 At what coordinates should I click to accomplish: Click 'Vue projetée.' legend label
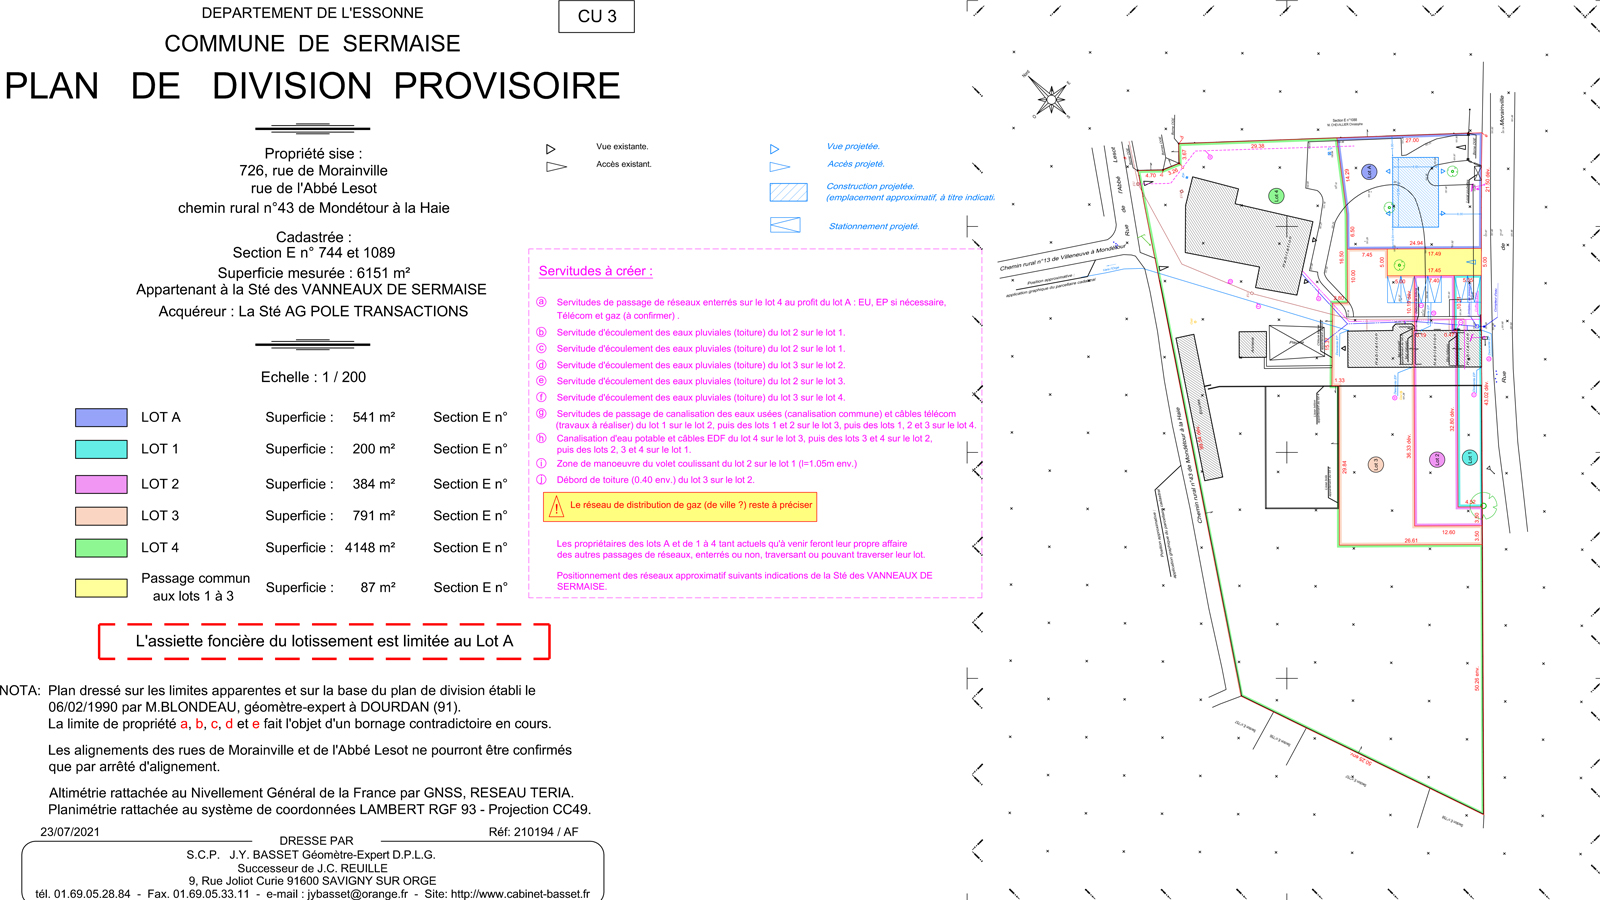click(853, 146)
